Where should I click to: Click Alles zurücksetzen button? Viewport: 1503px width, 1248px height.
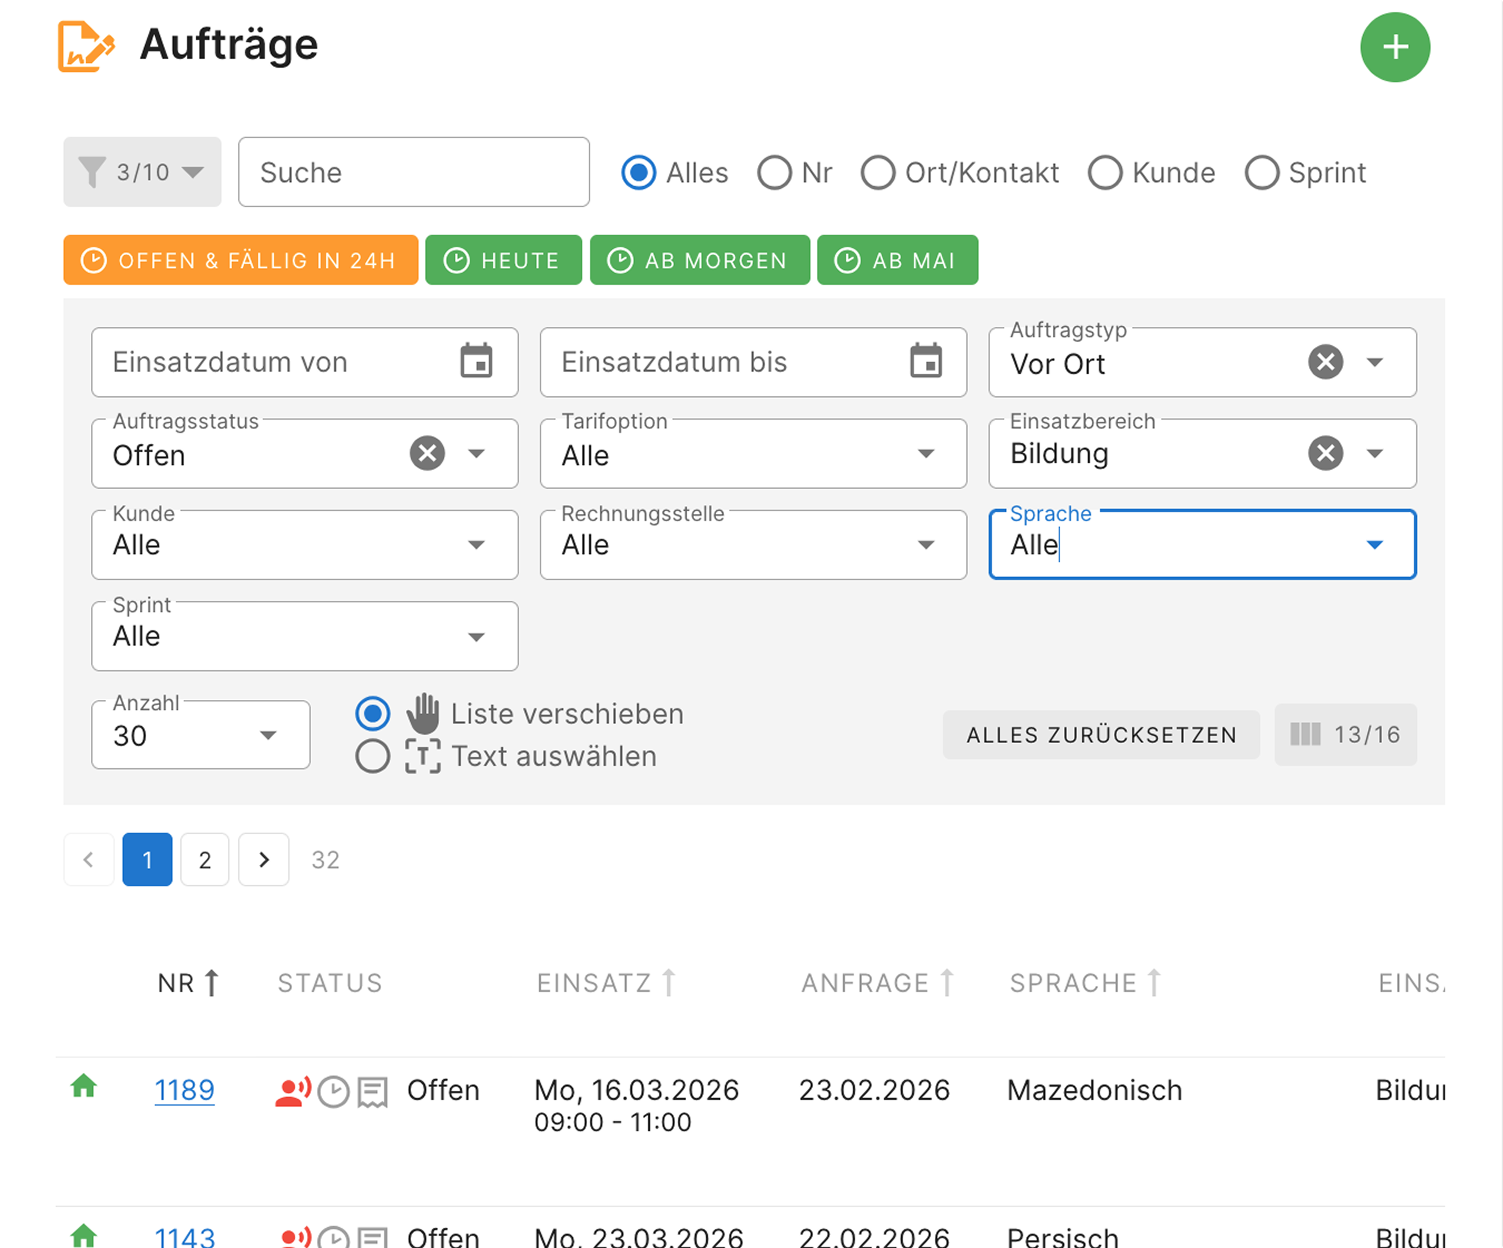1101,735
